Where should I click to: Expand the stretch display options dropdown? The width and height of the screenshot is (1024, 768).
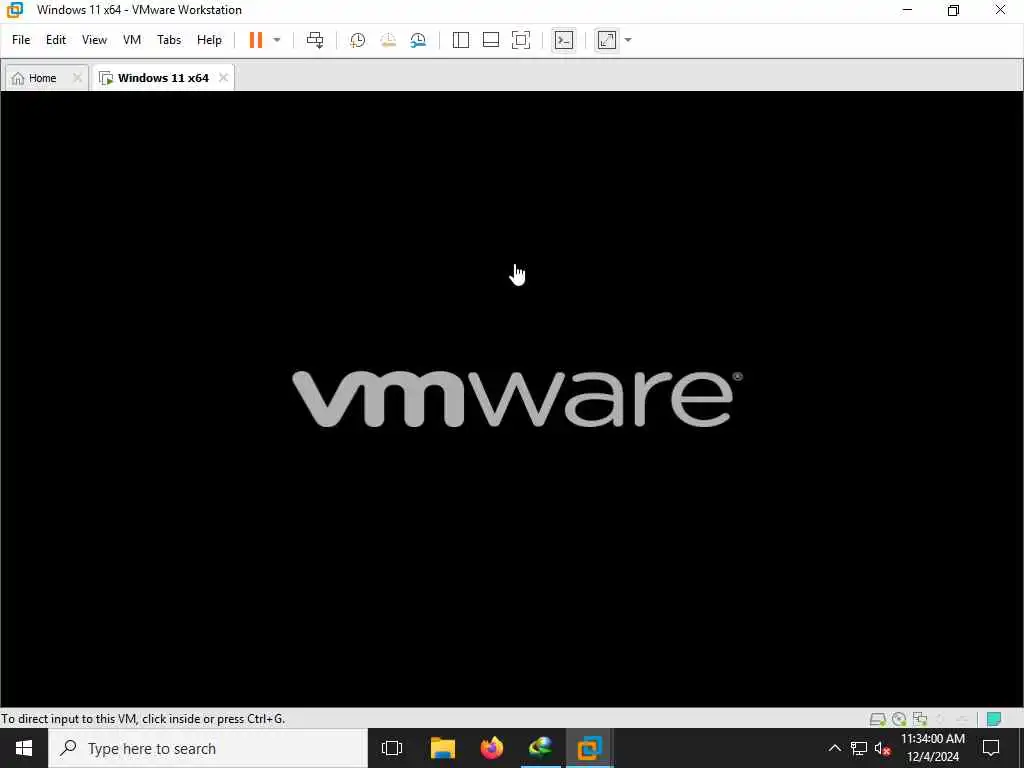click(628, 40)
